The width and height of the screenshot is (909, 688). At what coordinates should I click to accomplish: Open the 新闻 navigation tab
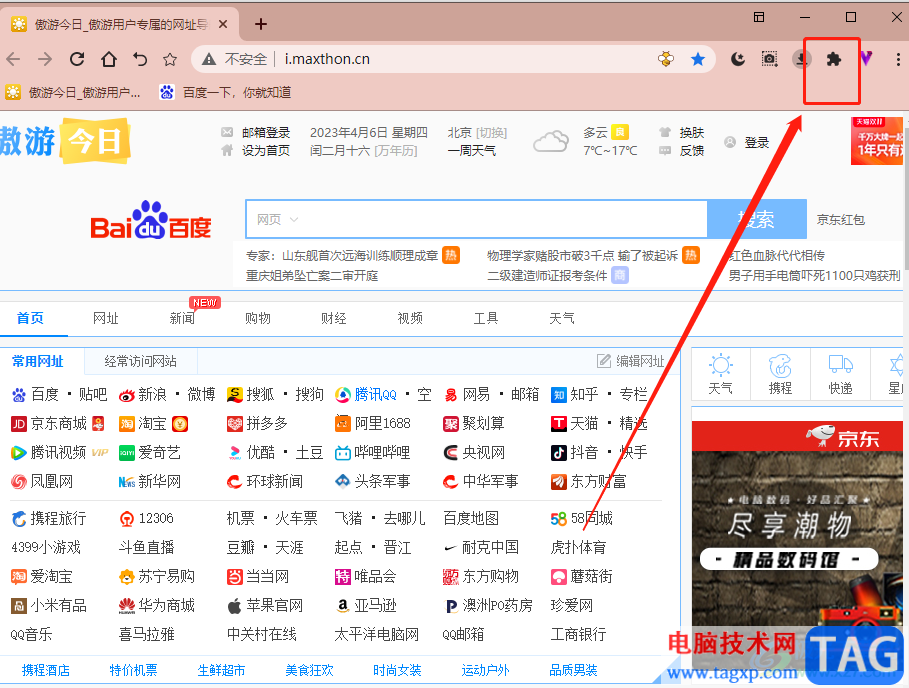click(x=182, y=318)
